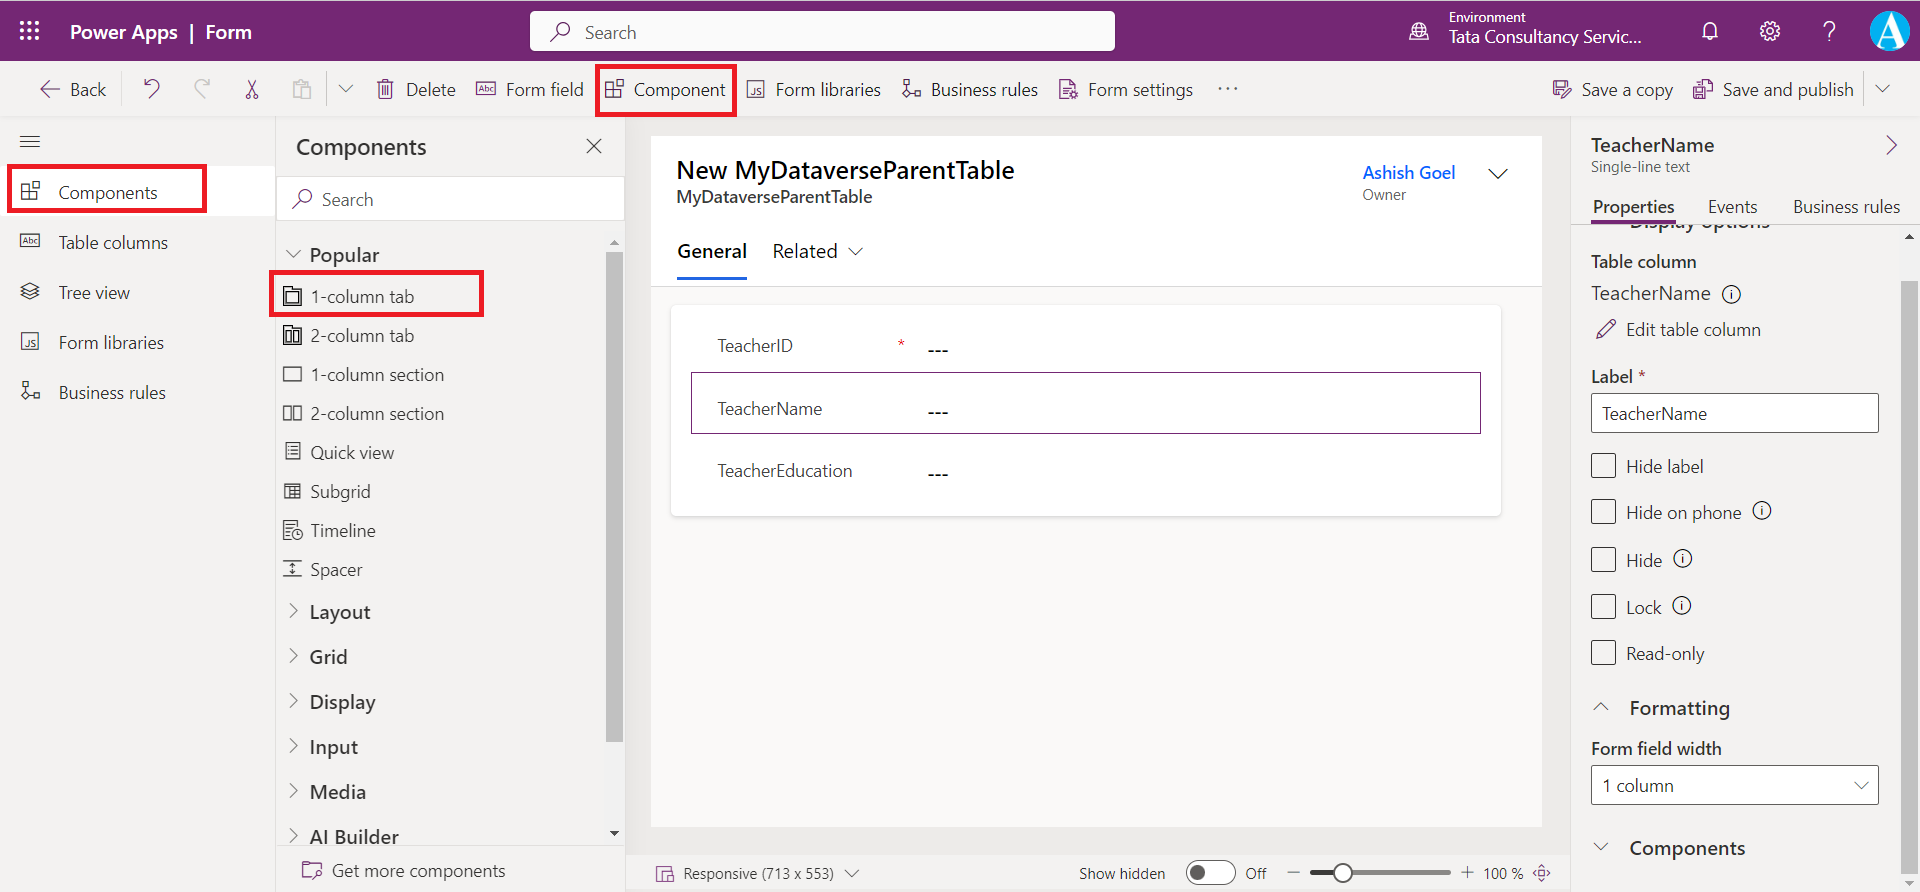Toggle the Show hidden switch
Viewport: 1920px width, 892px height.
point(1210,873)
